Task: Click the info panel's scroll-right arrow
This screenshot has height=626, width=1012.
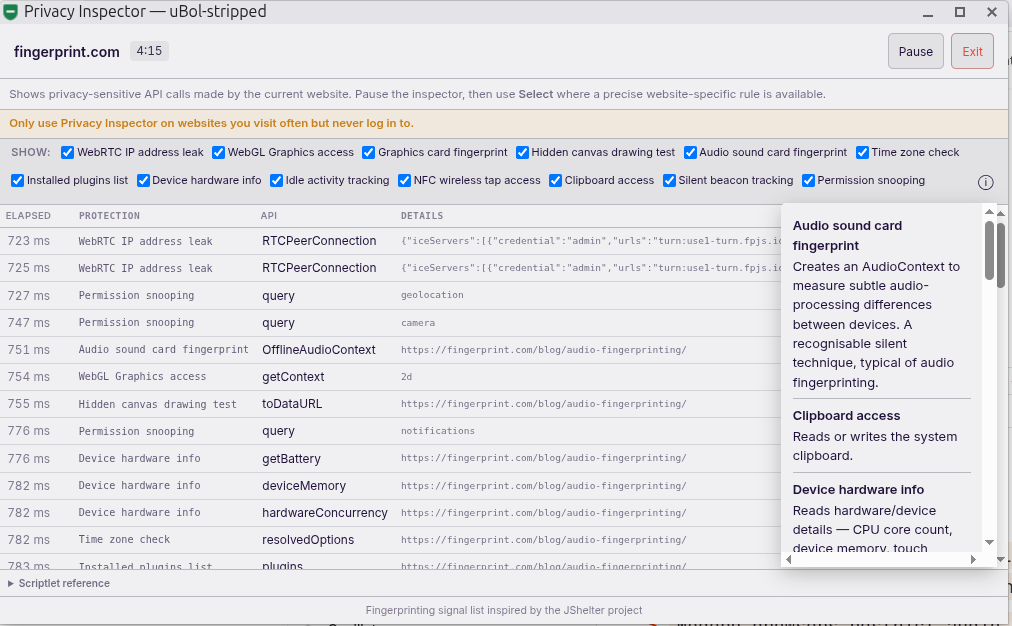Action: tap(973, 560)
